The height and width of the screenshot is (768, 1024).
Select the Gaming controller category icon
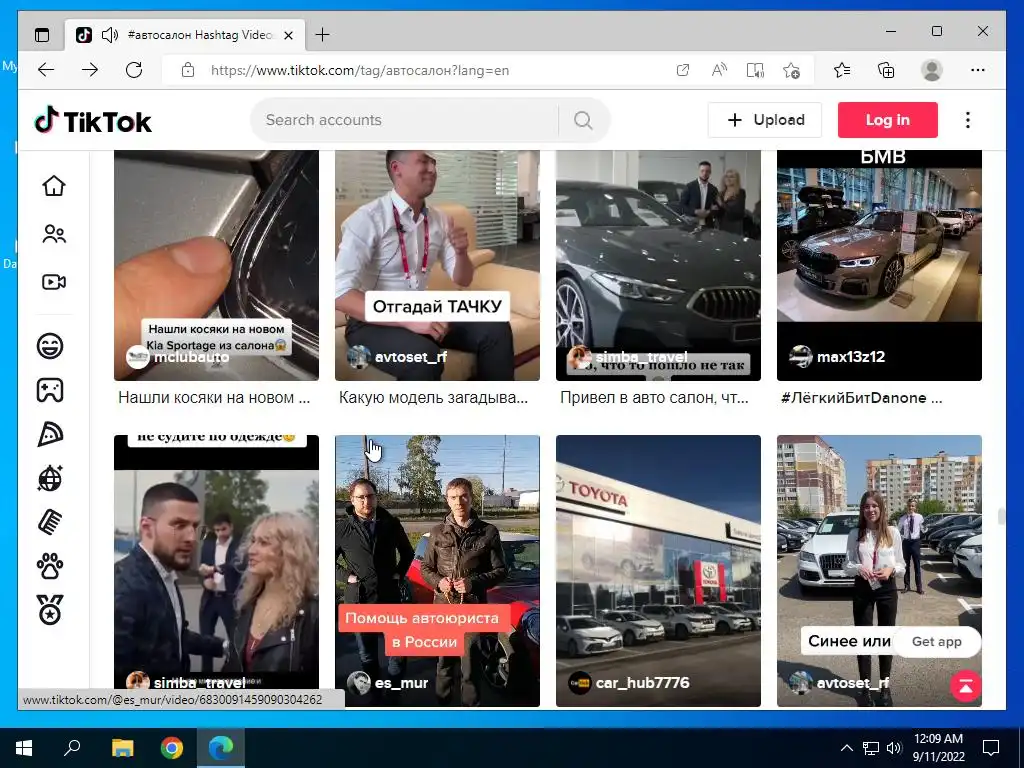50,390
